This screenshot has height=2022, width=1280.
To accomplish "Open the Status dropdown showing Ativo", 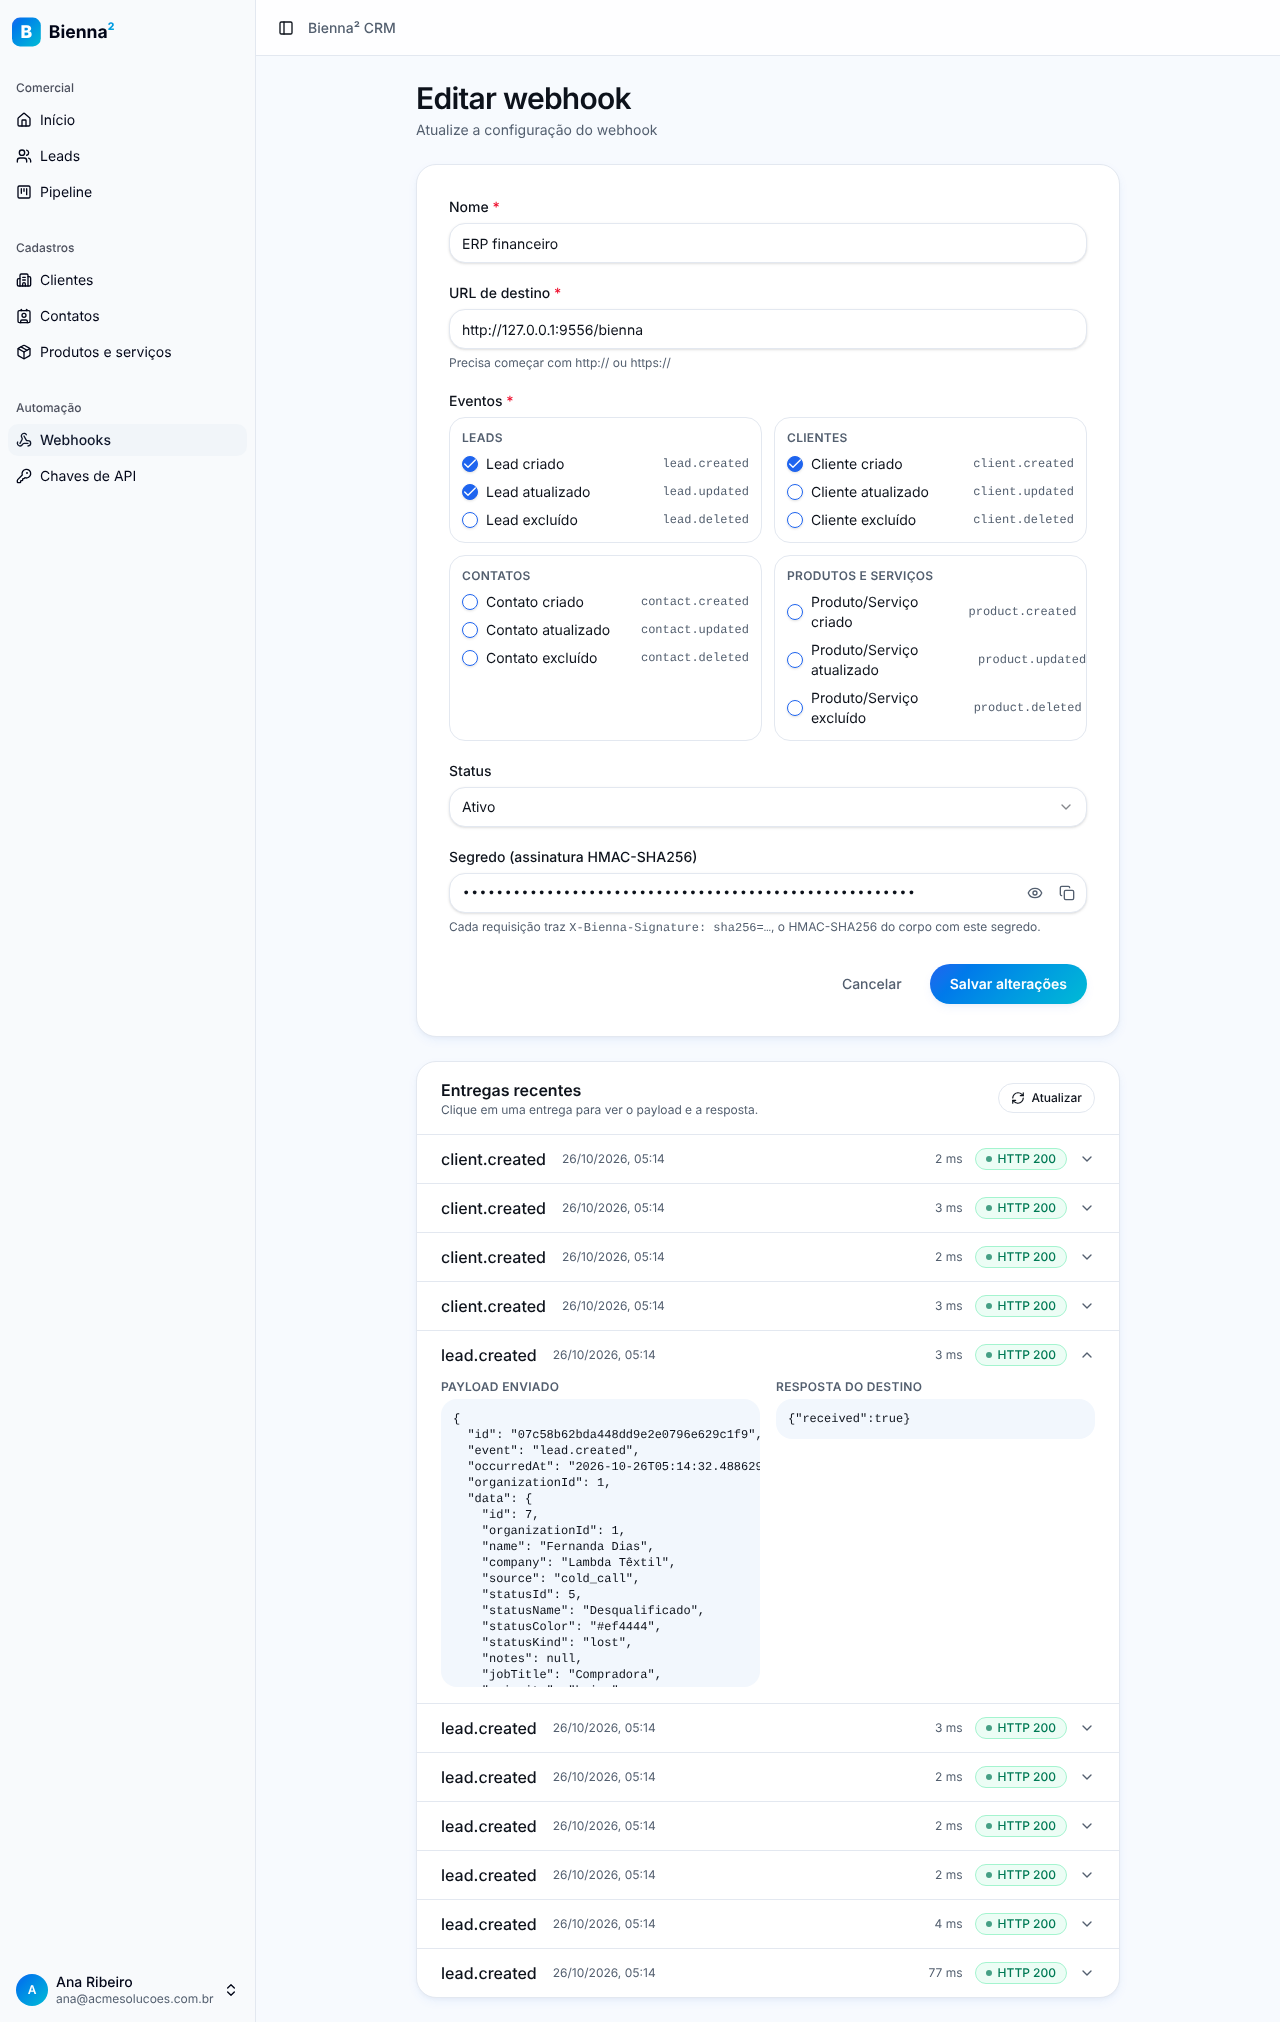I will 768,807.
